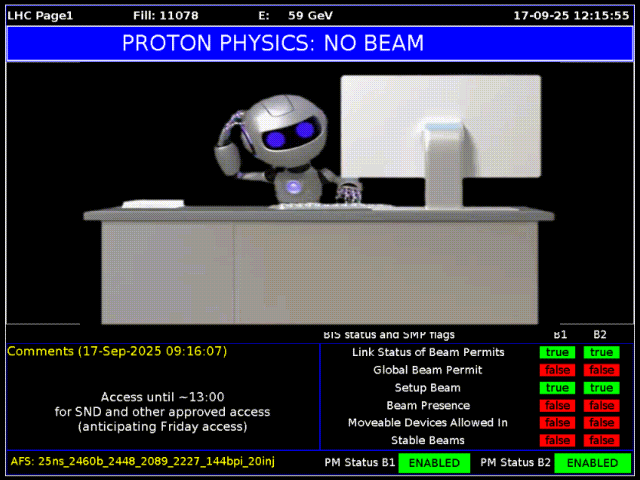640x480 pixels.
Task: Click the AFS filling scheme text
Action: (142, 462)
